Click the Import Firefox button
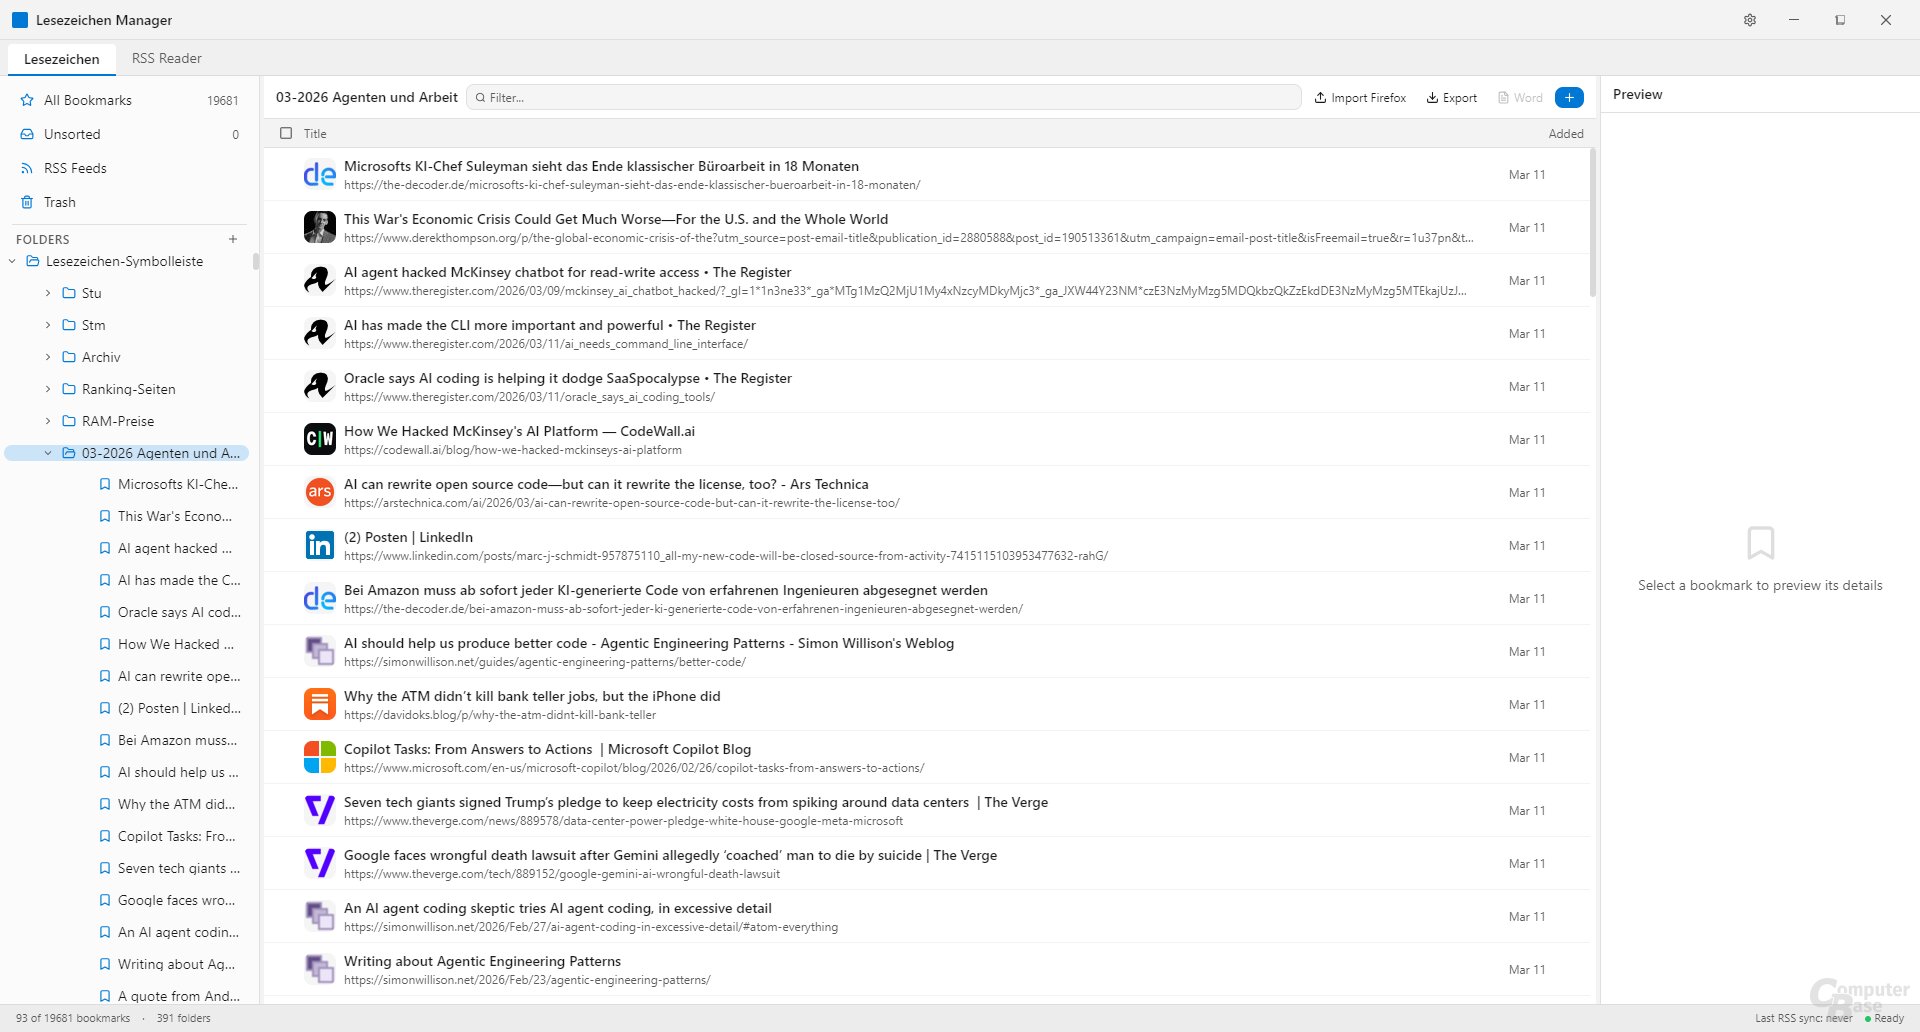This screenshot has height=1032, width=1920. coord(1359,97)
